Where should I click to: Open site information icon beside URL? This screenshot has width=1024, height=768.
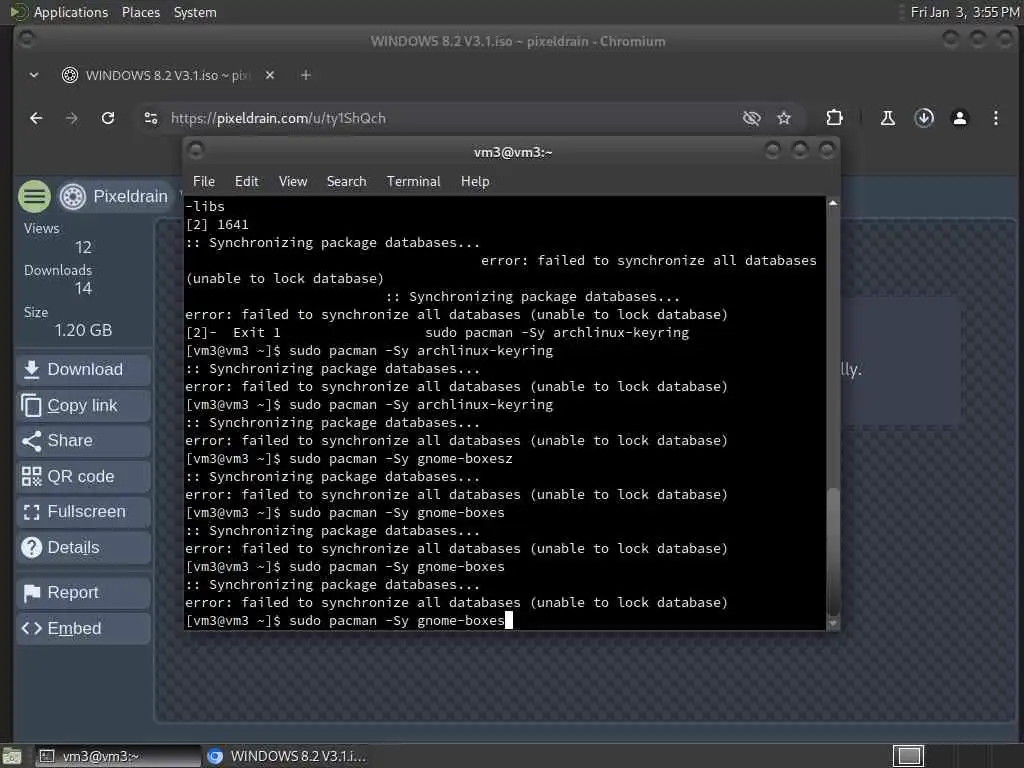pos(151,118)
